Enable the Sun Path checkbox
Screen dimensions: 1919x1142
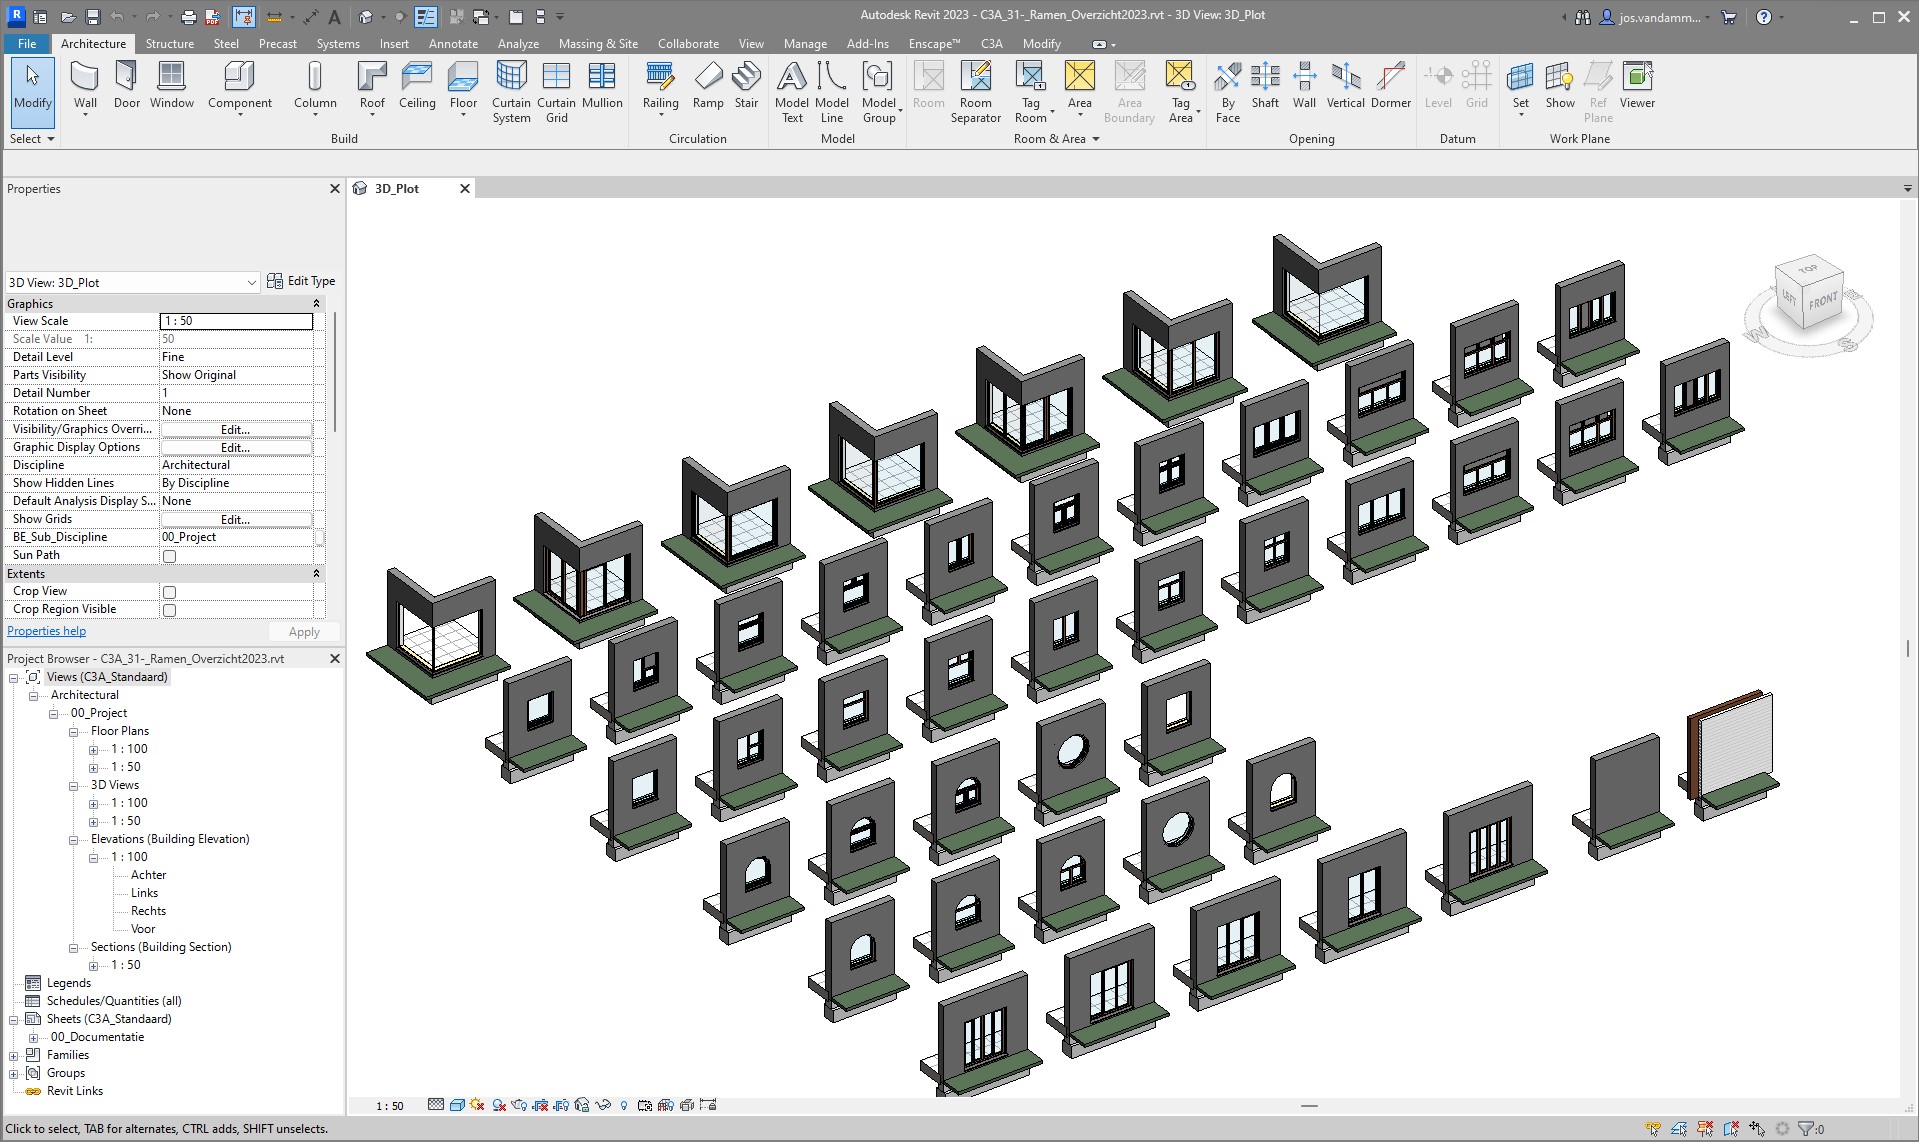(x=169, y=556)
